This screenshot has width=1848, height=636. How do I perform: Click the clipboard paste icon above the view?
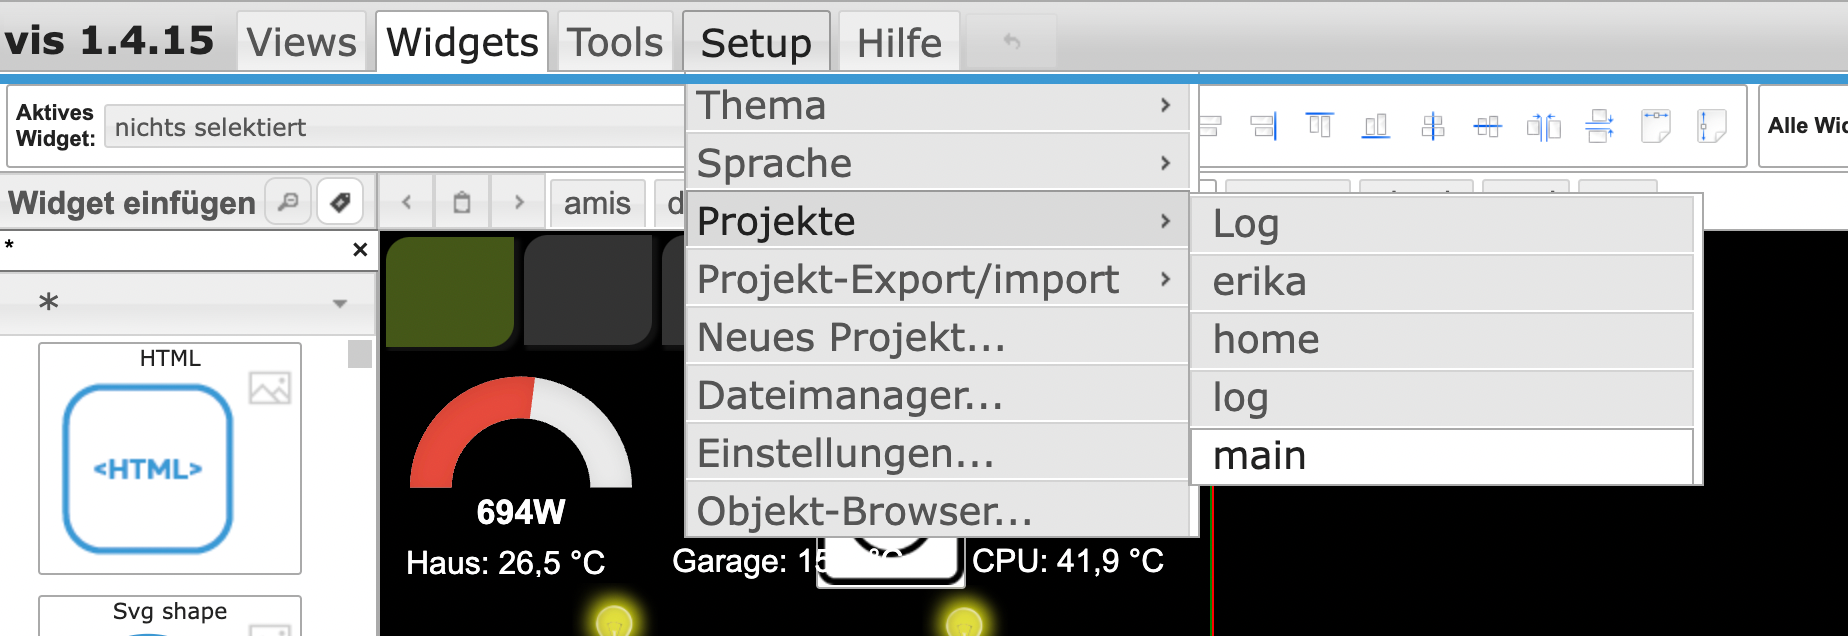pyautogui.click(x=462, y=201)
